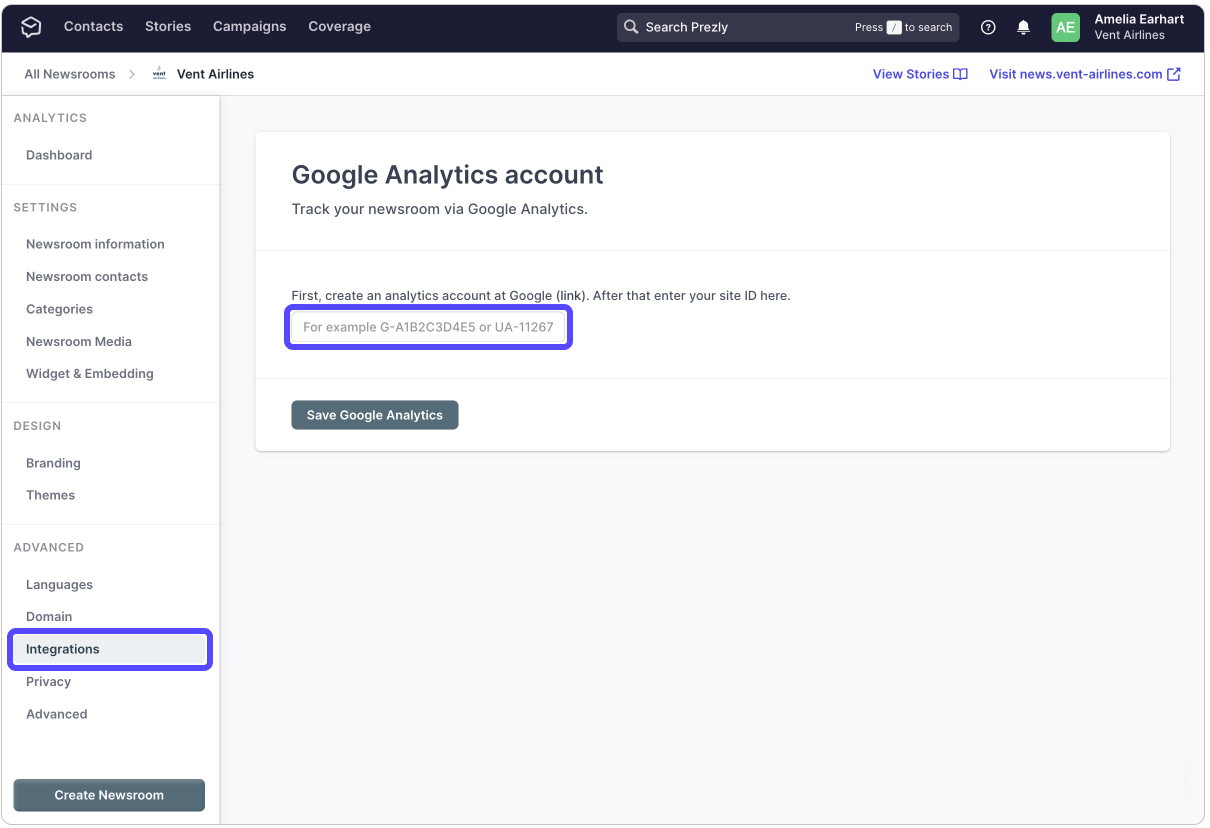Click the Vent Airlines newsroom logo
The width and height of the screenshot is (1210, 828).
(x=159, y=74)
